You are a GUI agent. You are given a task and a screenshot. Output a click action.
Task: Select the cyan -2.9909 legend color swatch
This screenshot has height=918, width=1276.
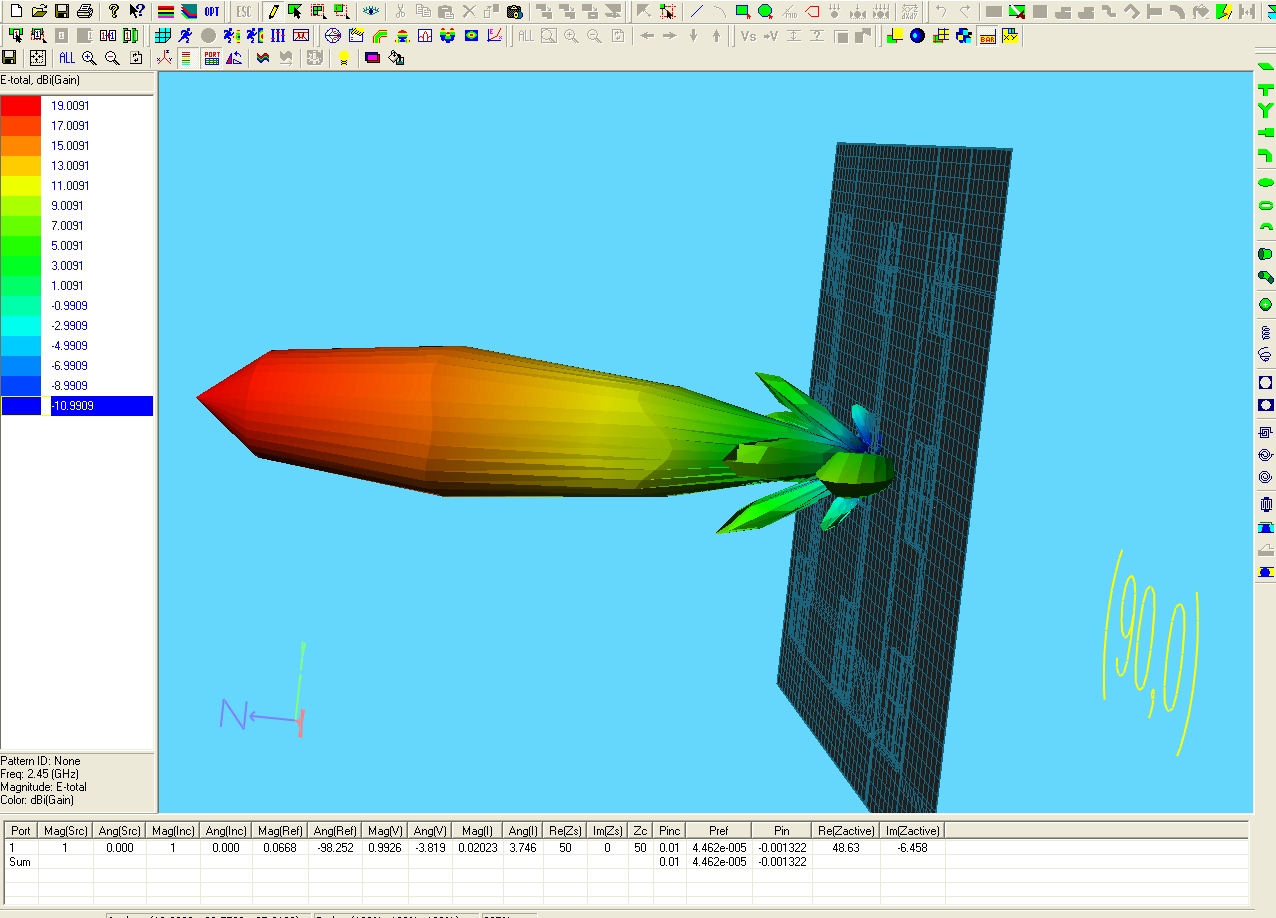pyautogui.click(x=21, y=325)
